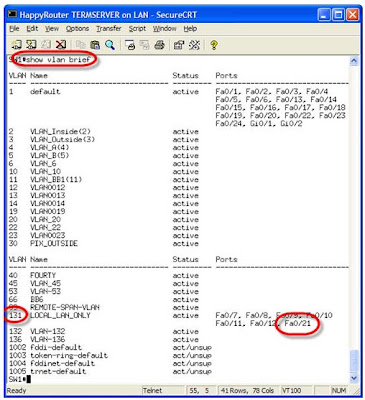
Task: Open the Options menu
Action: pyautogui.click(x=77, y=29)
